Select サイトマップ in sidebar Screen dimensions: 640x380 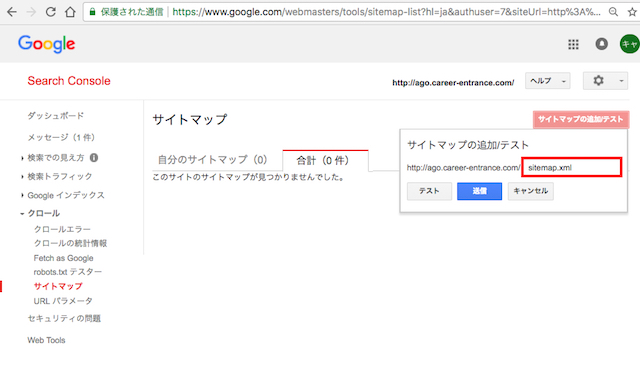pos(58,287)
